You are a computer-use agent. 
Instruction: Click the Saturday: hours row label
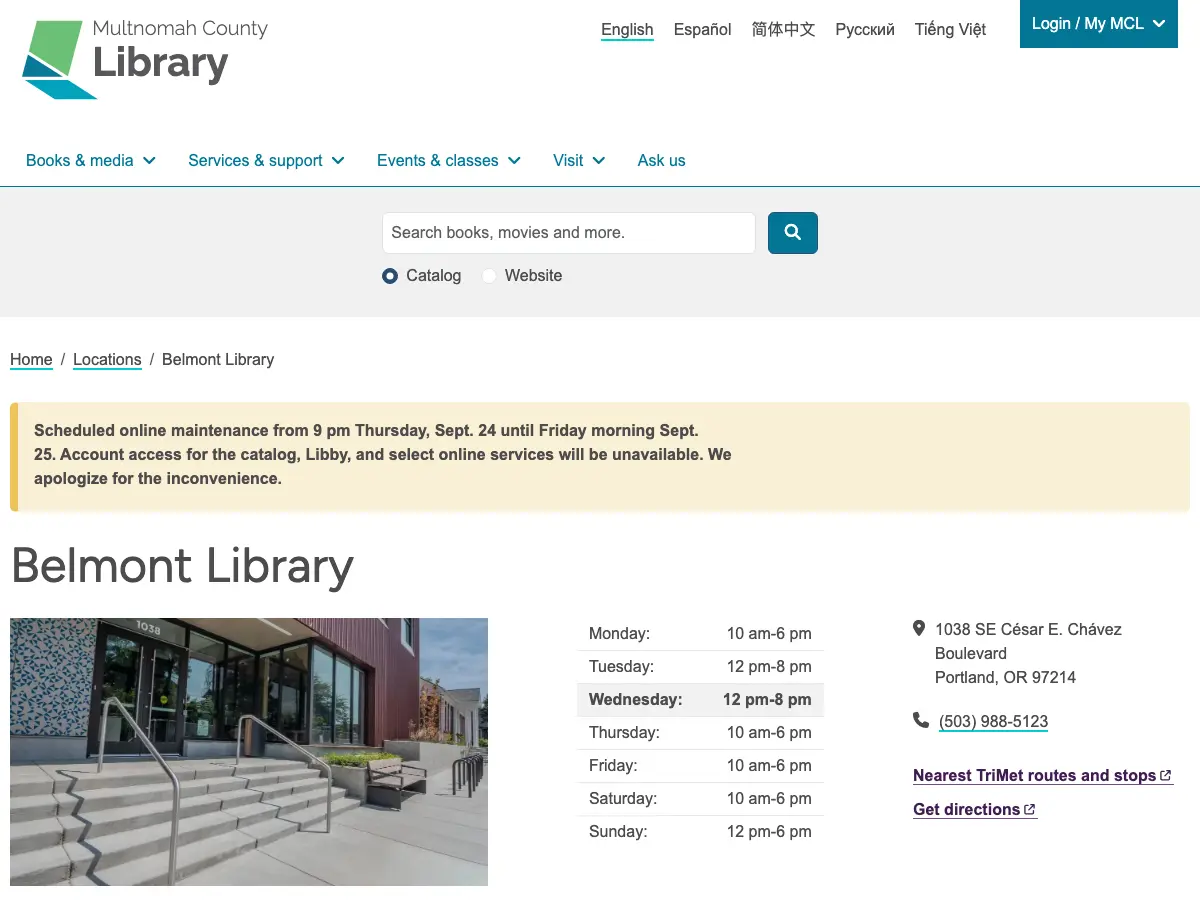[x=623, y=799]
